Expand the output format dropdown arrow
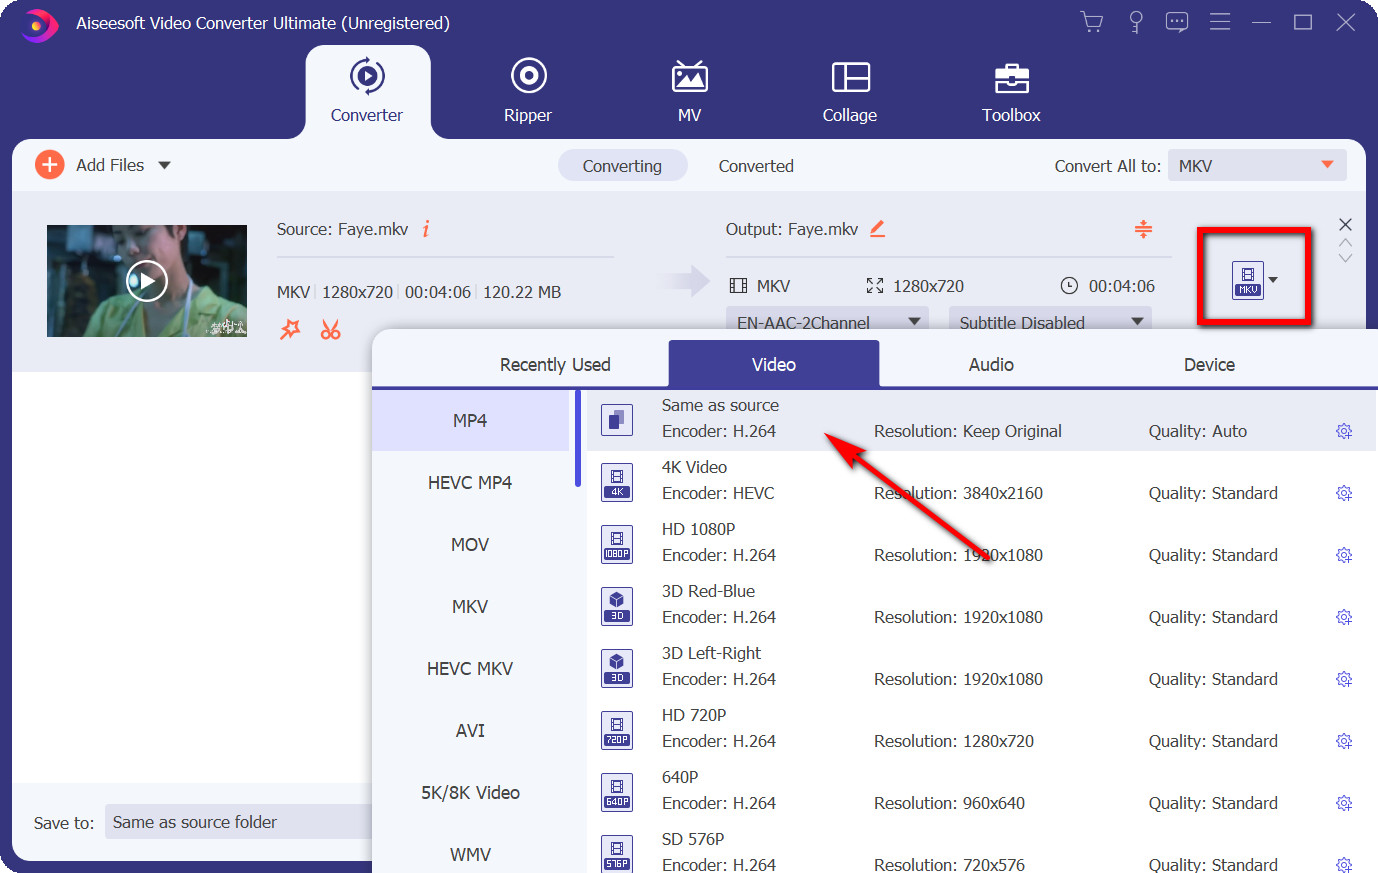 (1273, 280)
